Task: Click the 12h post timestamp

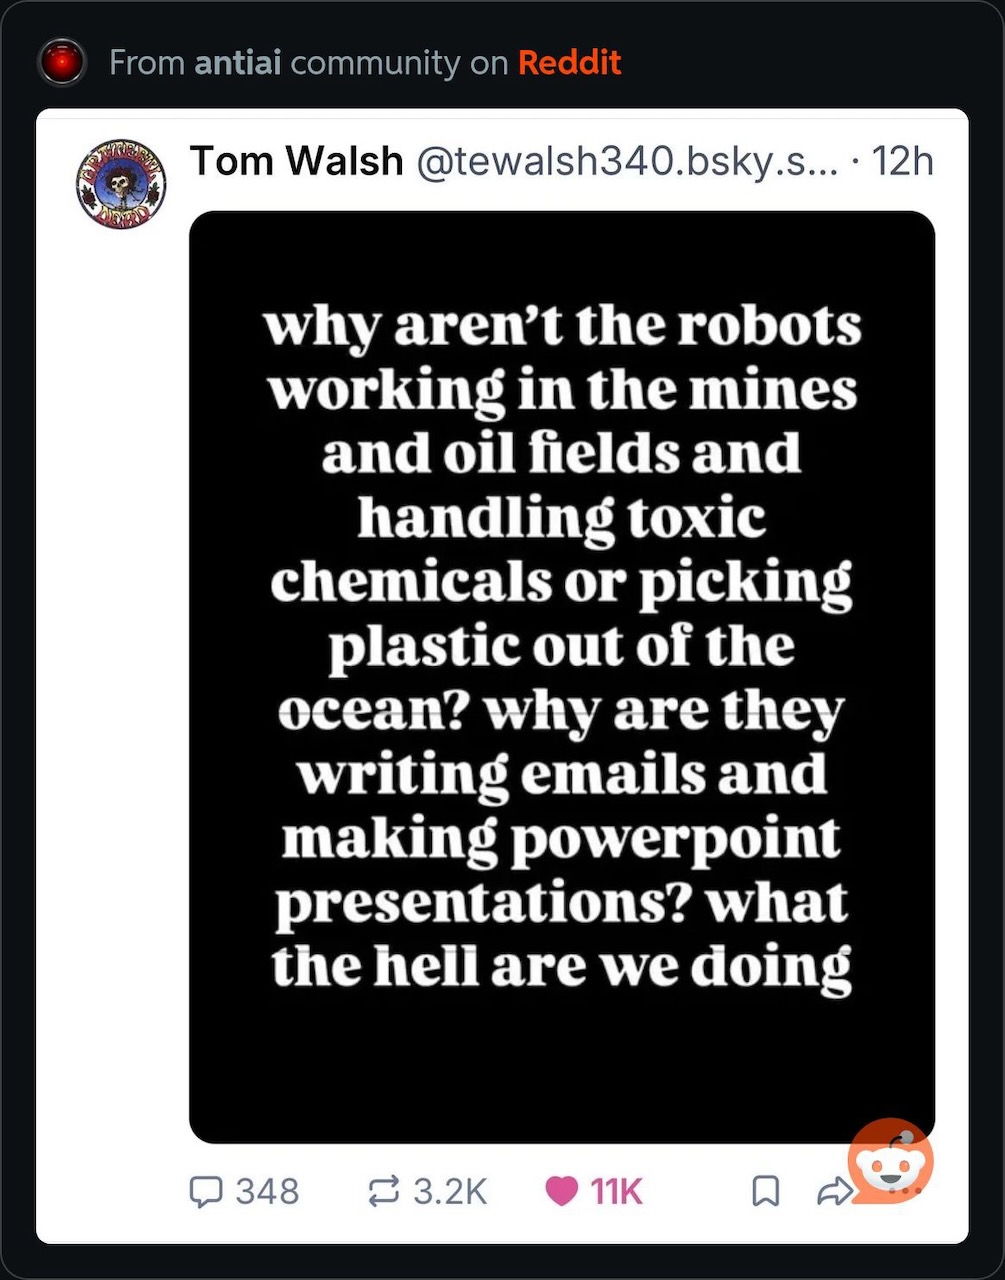Action: click(902, 160)
